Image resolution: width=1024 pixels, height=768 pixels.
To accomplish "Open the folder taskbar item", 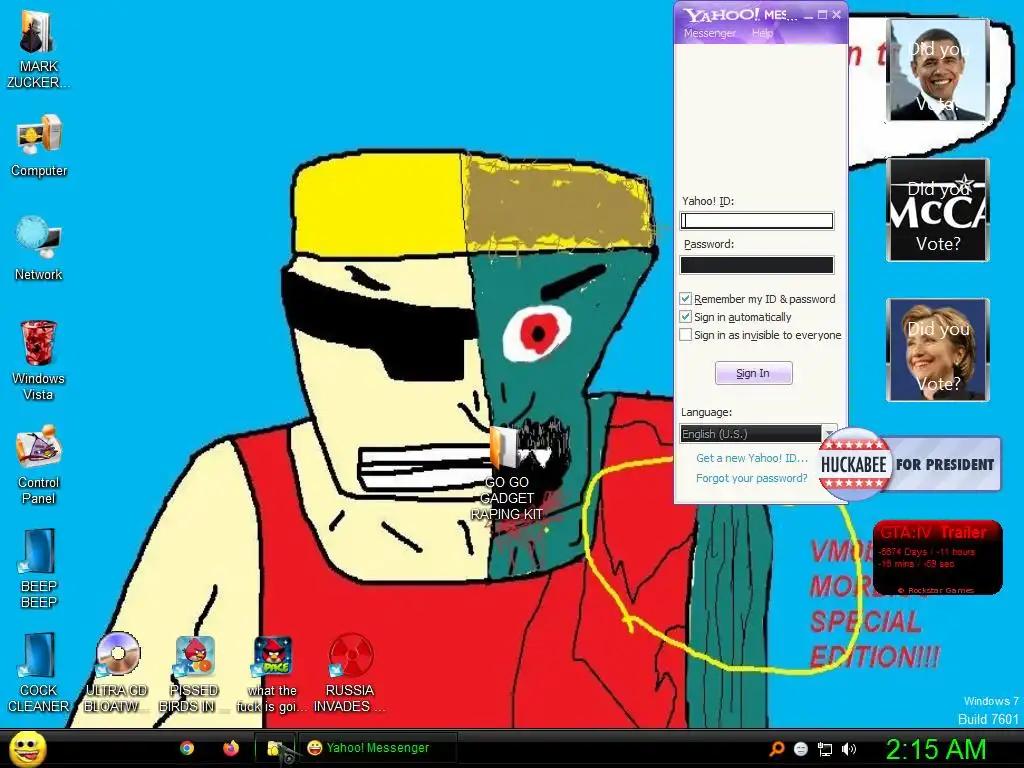I will 275,748.
